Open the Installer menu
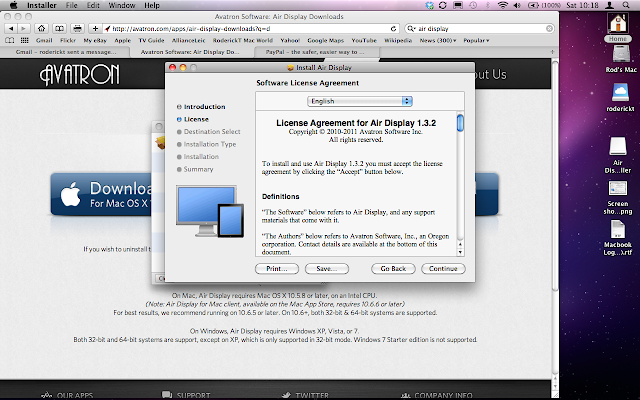This screenshot has height=400, width=640. click(42, 5)
